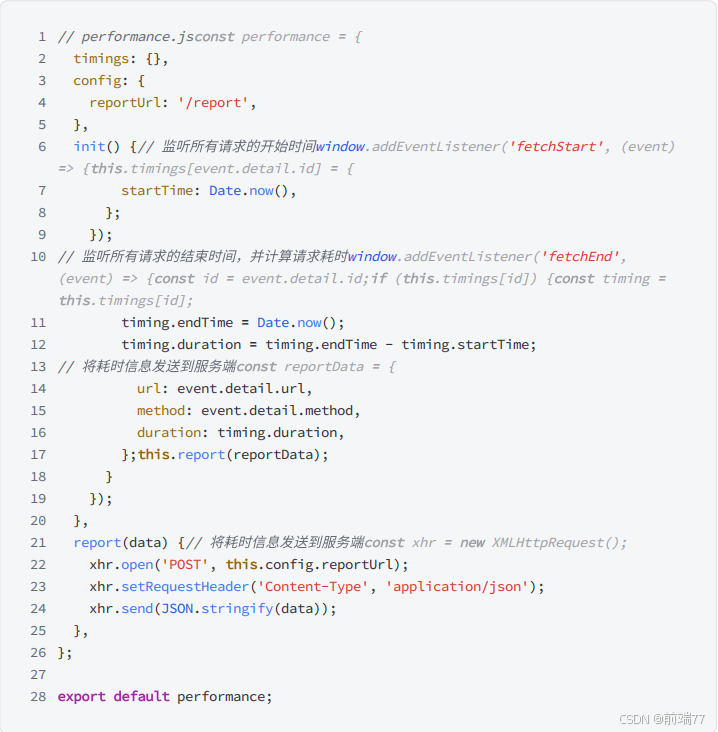Select the 'config: {' text on line 3
Viewport: 718px width, 732px height.
[x=109, y=81]
